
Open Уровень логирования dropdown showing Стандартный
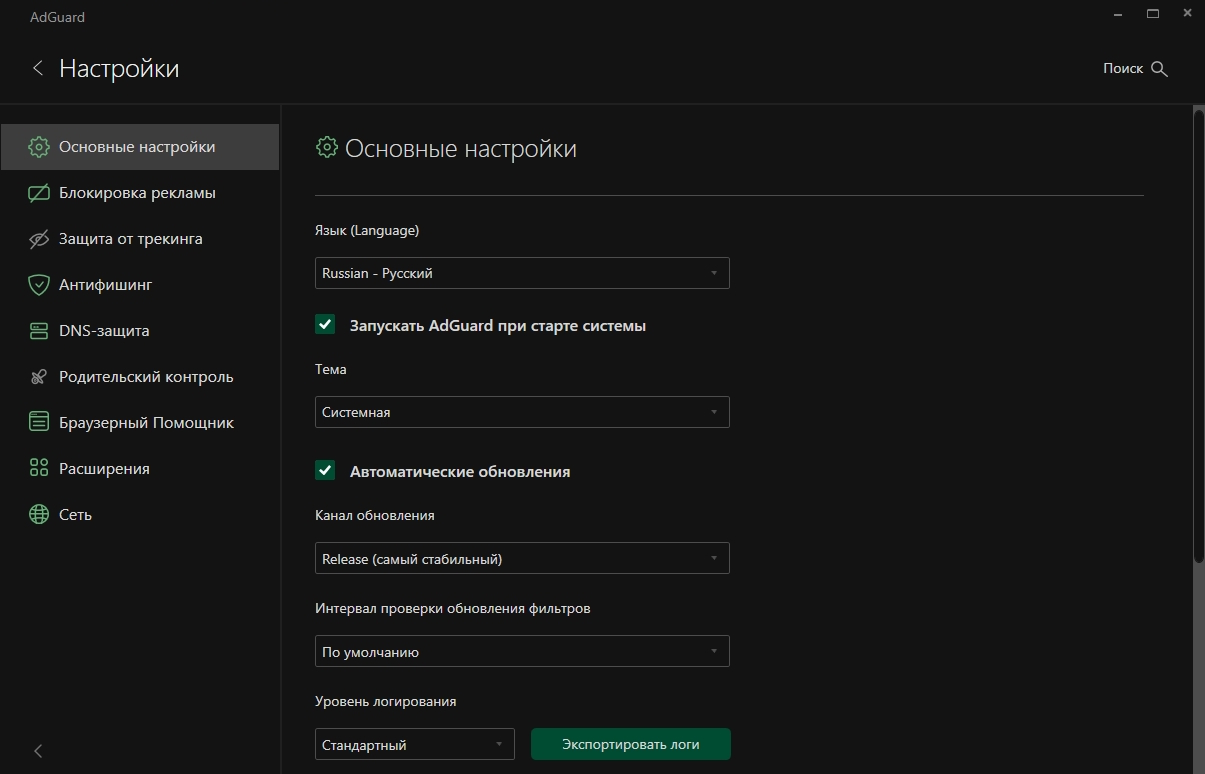coord(415,744)
